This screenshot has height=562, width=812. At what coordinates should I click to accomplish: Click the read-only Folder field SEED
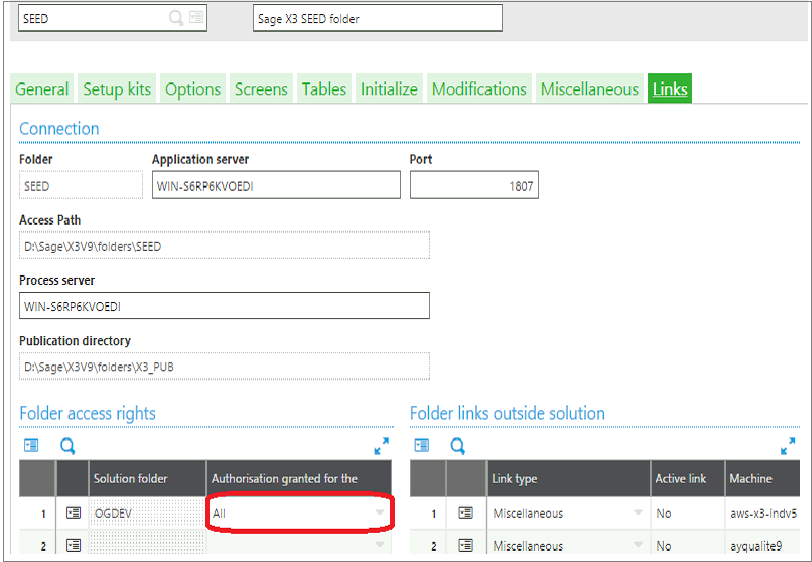pyautogui.click(x=81, y=185)
